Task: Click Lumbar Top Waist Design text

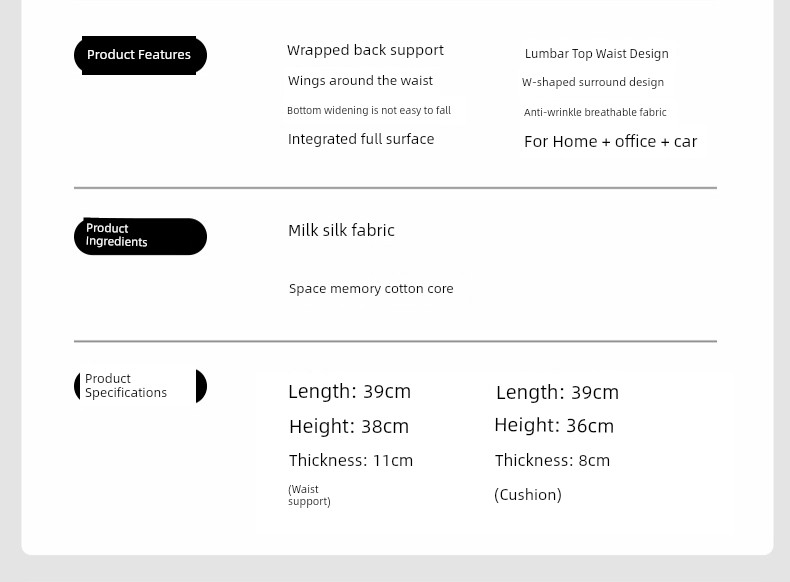Action: 597,54
